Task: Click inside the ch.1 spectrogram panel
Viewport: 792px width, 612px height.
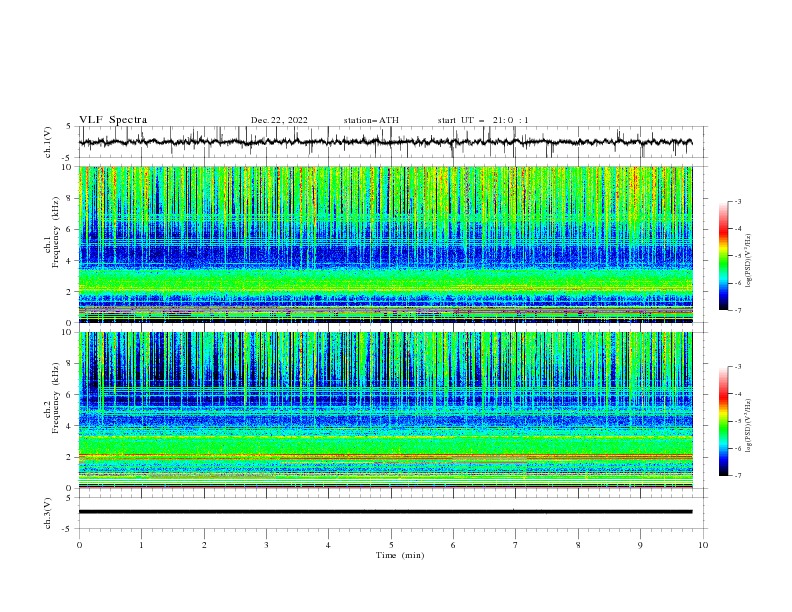Action: (x=386, y=244)
